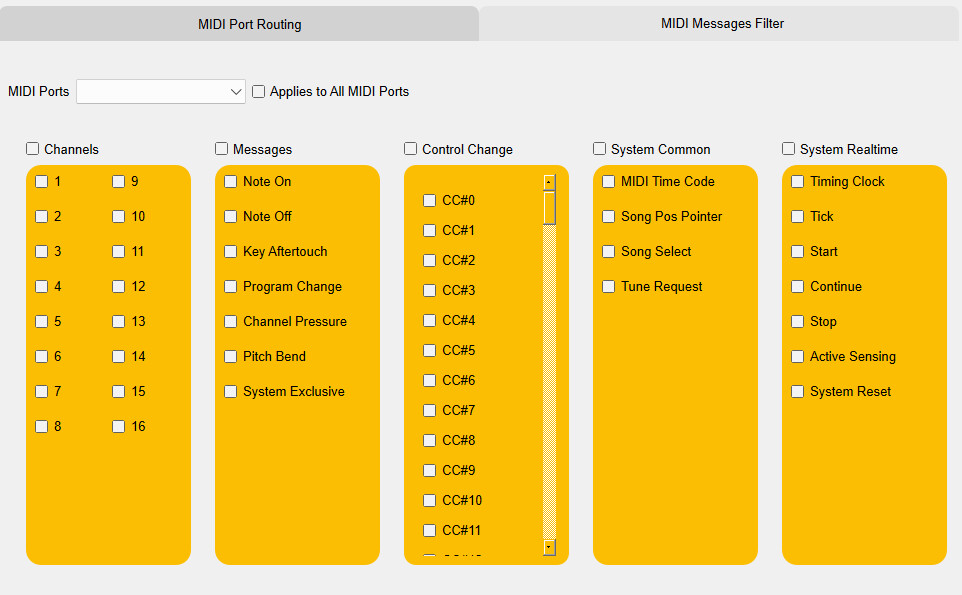Click the Control Change scrollbar thumb
Screen dimensions: 962x595
pyautogui.click(x=549, y=207)
